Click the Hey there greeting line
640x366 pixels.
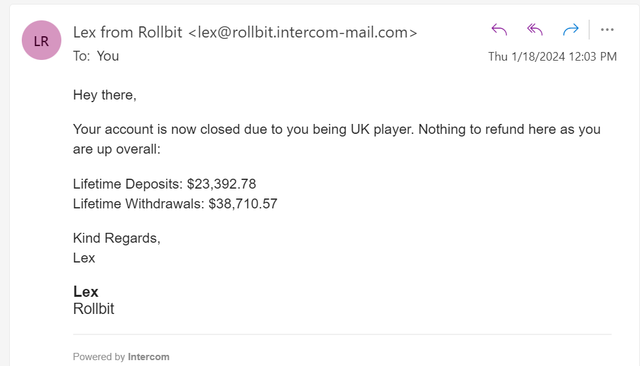104,95
